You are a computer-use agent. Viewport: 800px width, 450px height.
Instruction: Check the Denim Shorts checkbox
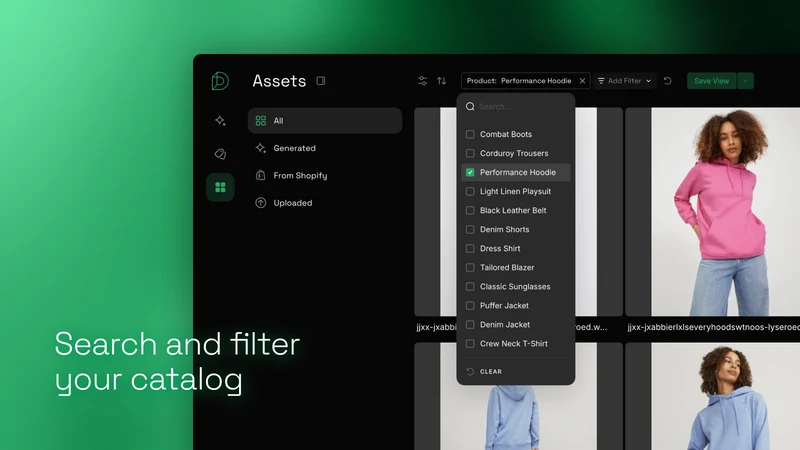(470, 230)
